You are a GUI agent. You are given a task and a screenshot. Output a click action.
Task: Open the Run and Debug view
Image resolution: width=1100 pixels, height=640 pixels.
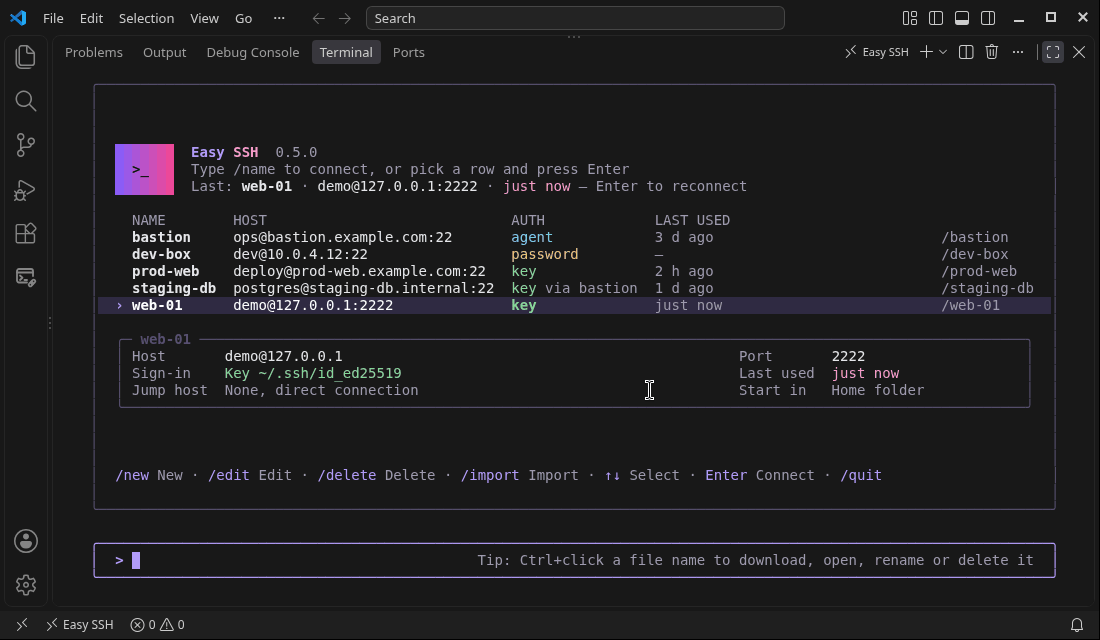pos(25,190)
